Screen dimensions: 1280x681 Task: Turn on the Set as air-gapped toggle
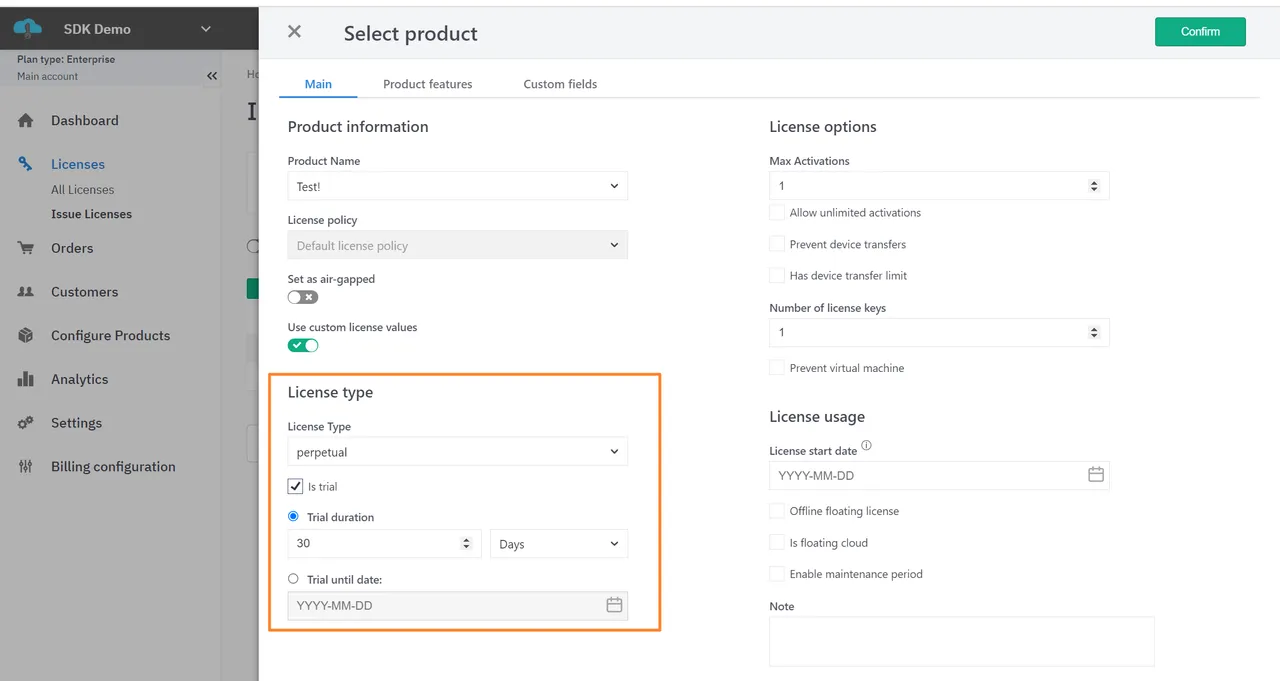[x=302, y=297]
